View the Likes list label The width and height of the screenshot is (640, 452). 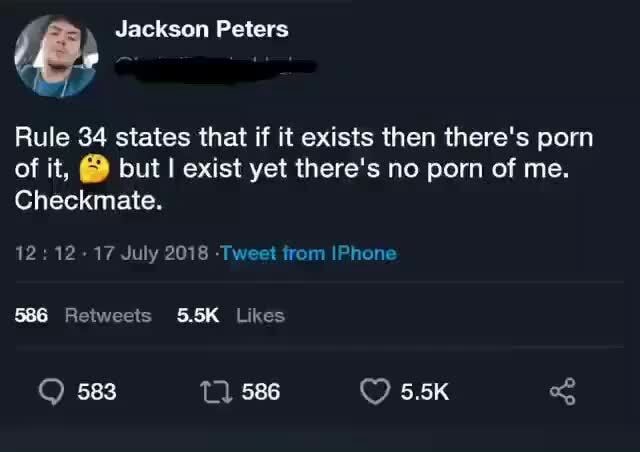tap(260, 315)
